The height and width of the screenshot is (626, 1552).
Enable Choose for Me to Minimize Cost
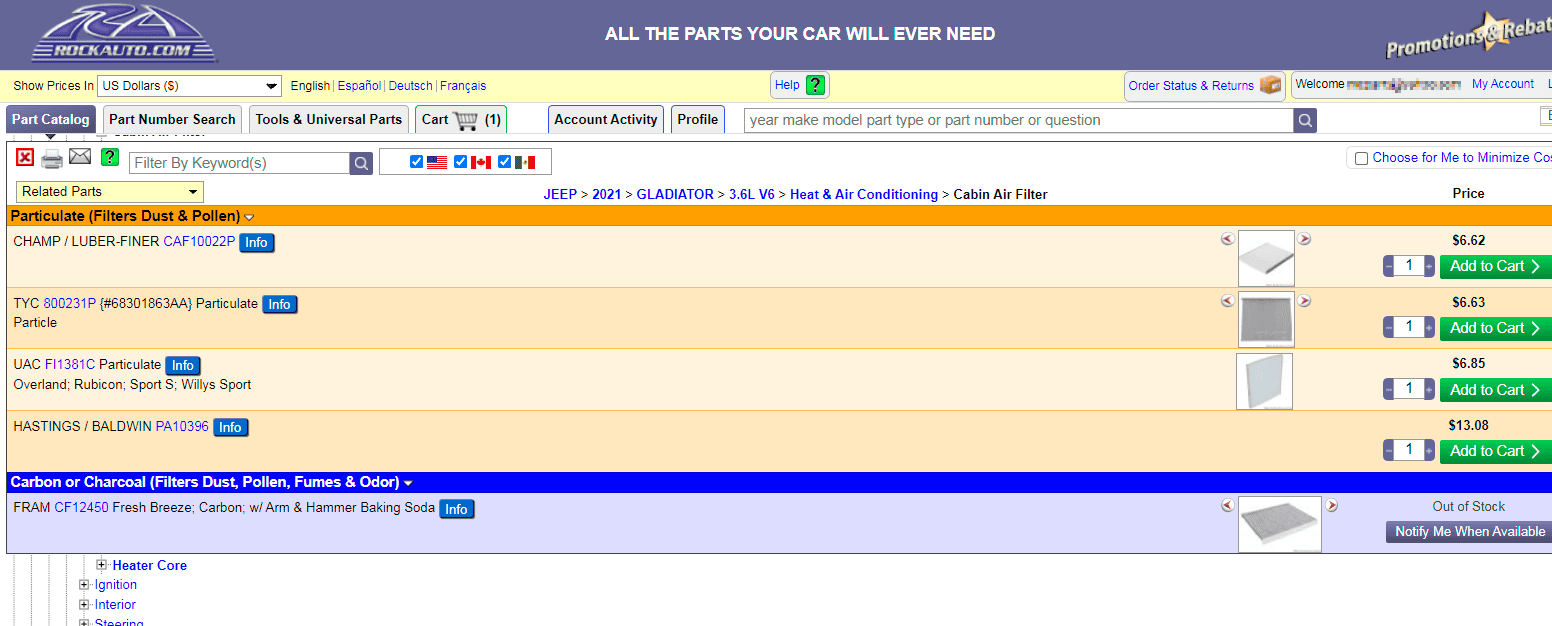point(1361,158)
